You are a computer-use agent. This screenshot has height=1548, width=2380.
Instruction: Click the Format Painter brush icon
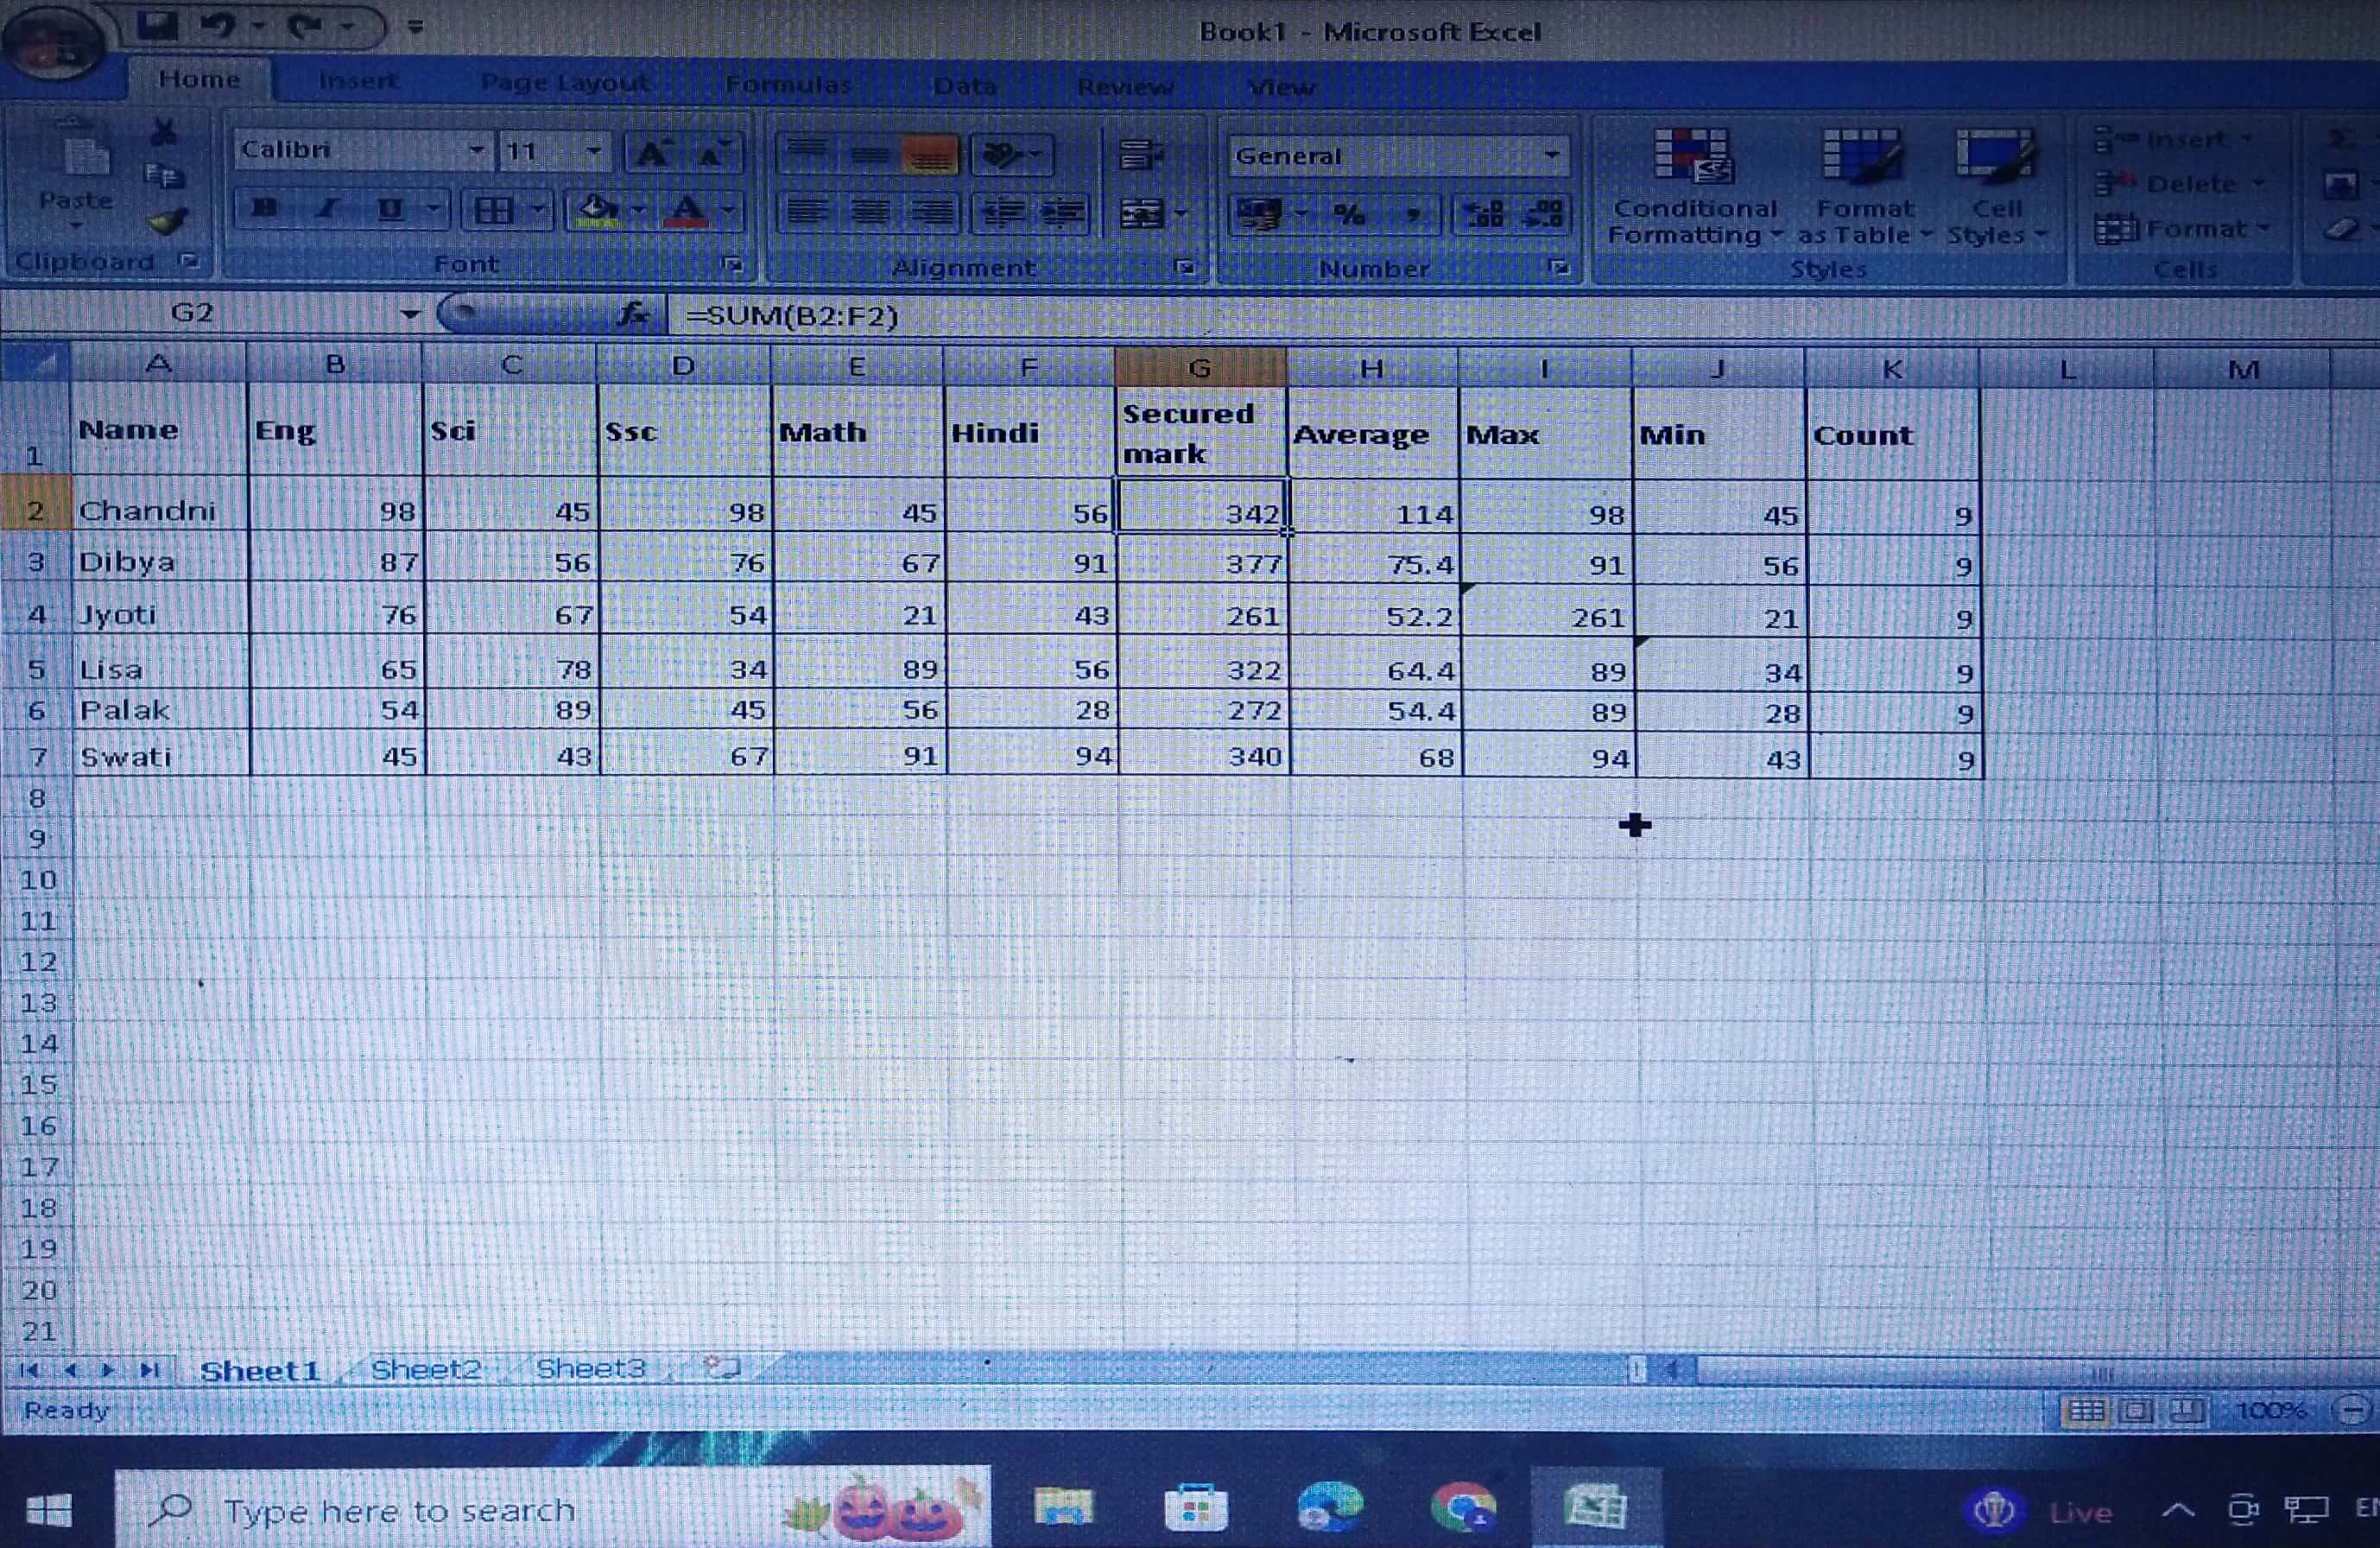(x=167, y=220)
